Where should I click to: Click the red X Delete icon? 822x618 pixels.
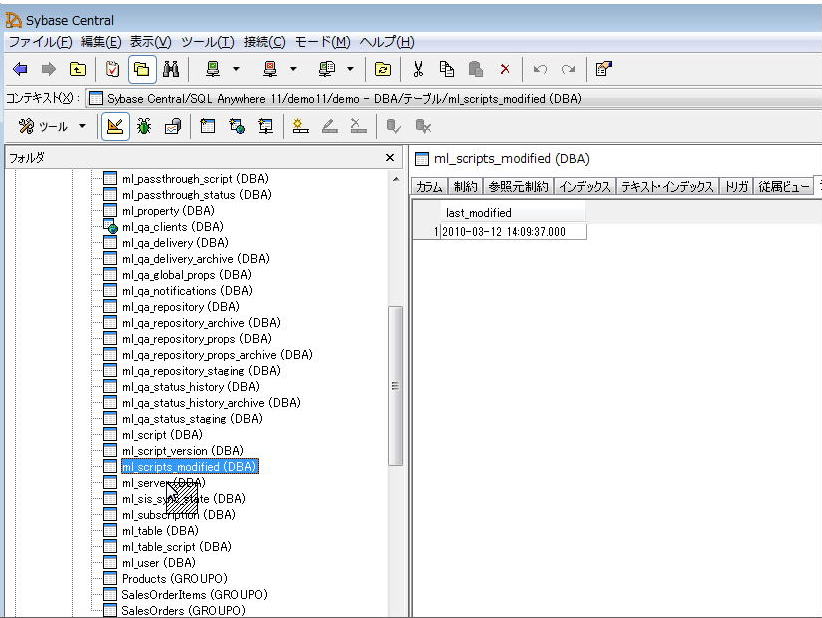click(504, 69)
